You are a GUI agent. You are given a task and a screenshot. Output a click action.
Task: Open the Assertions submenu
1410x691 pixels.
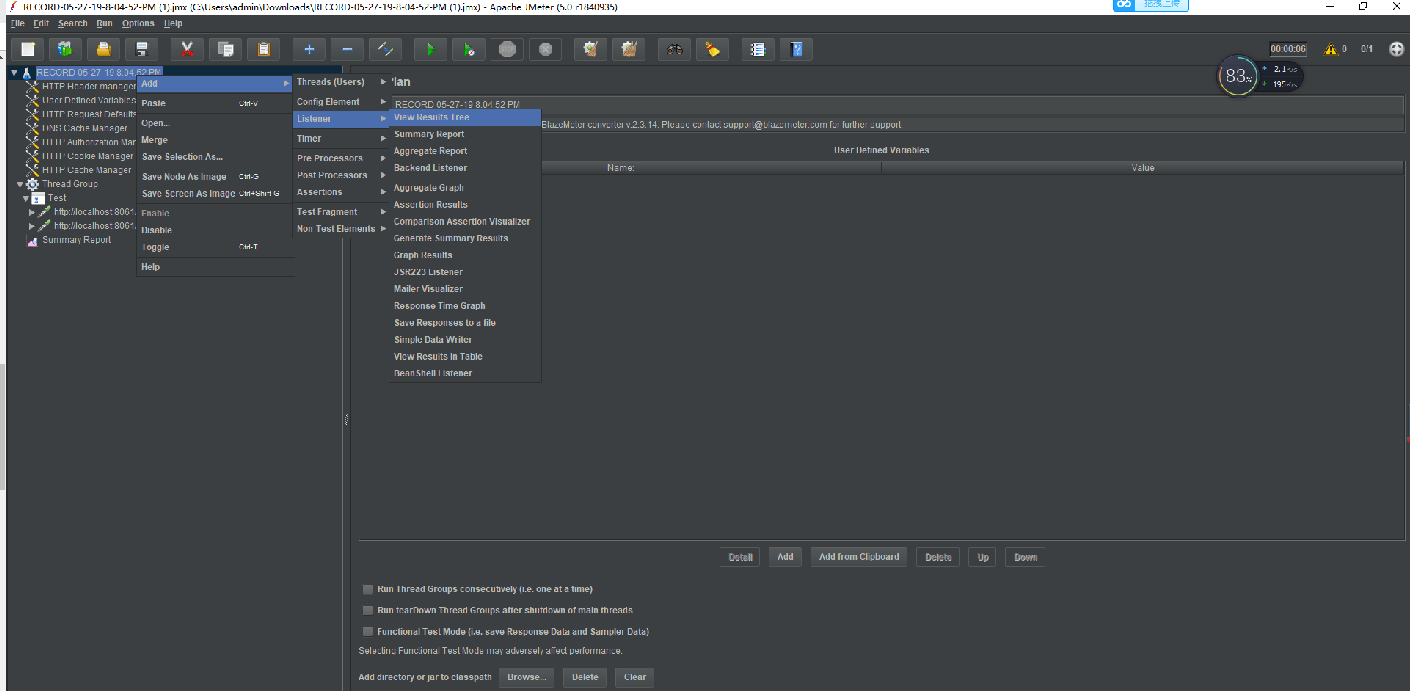pyautogui.click(x=341, y=192)
